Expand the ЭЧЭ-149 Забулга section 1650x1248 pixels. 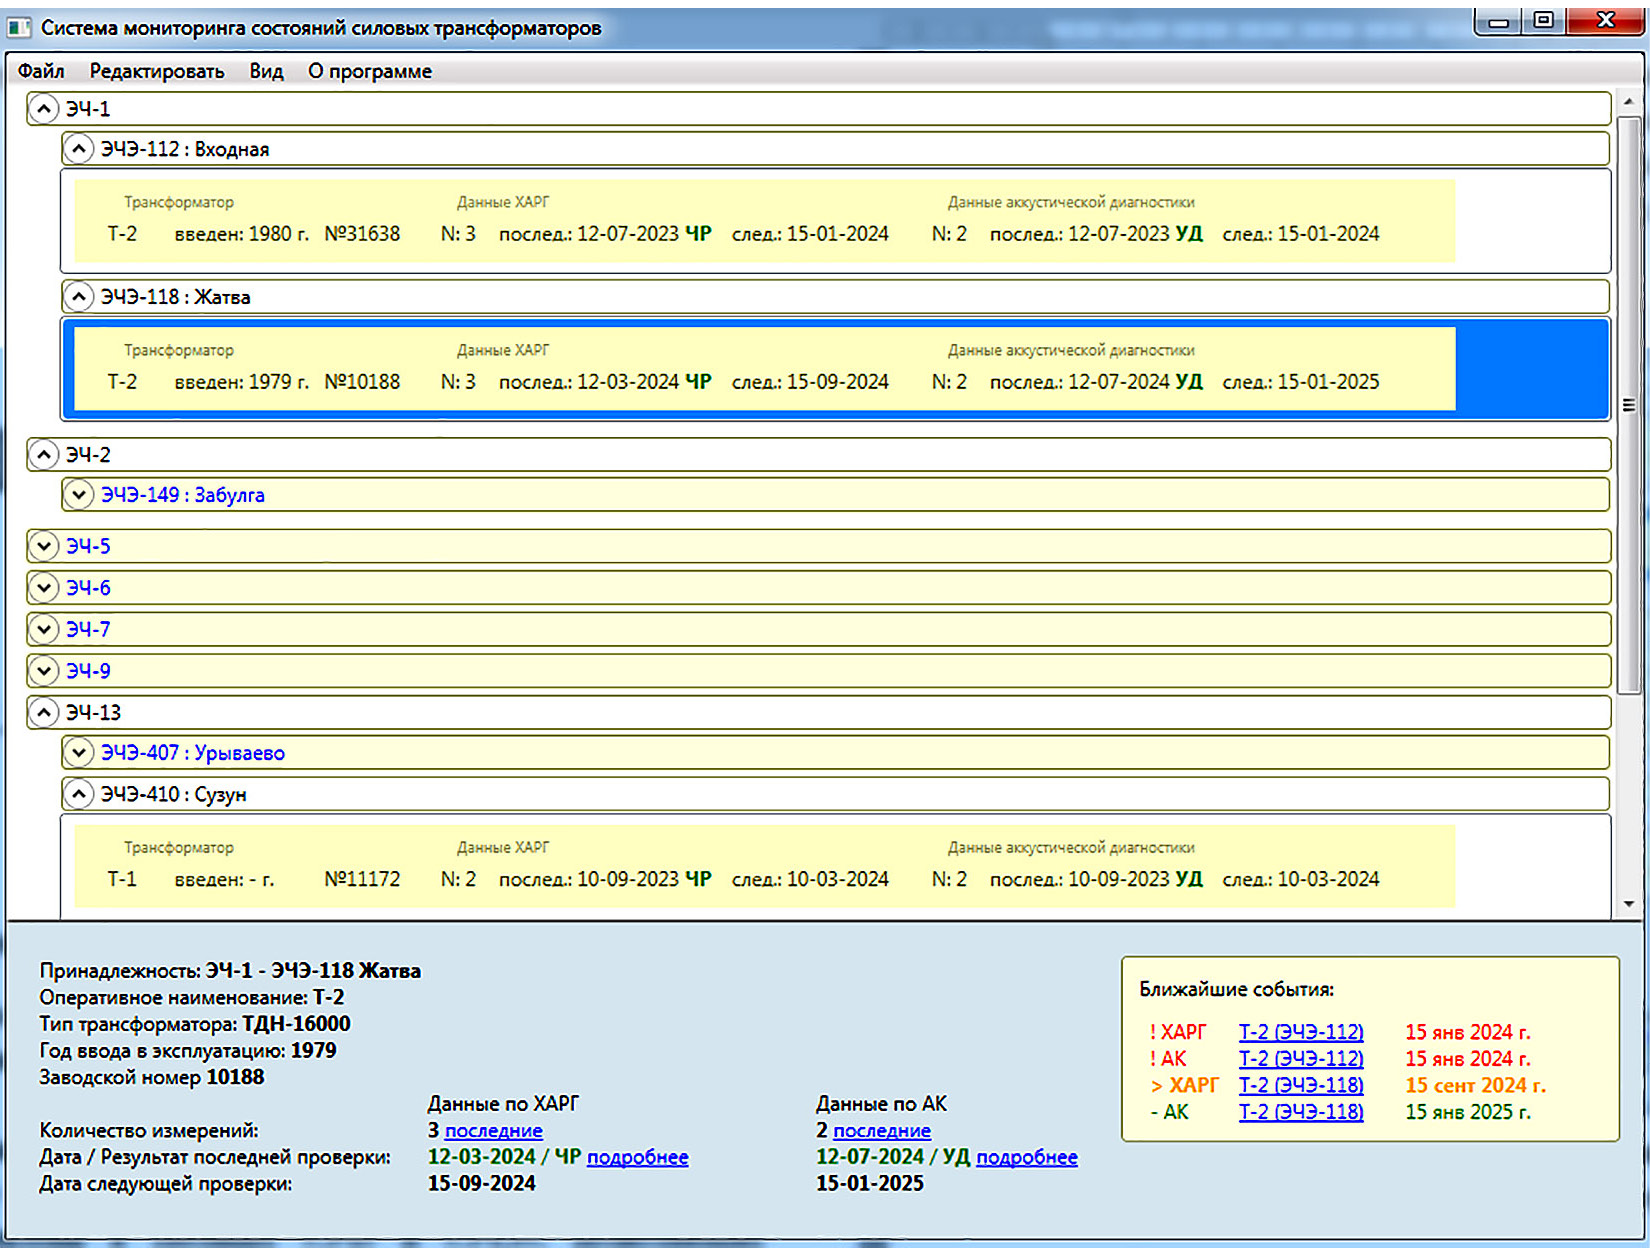point(78,495)
